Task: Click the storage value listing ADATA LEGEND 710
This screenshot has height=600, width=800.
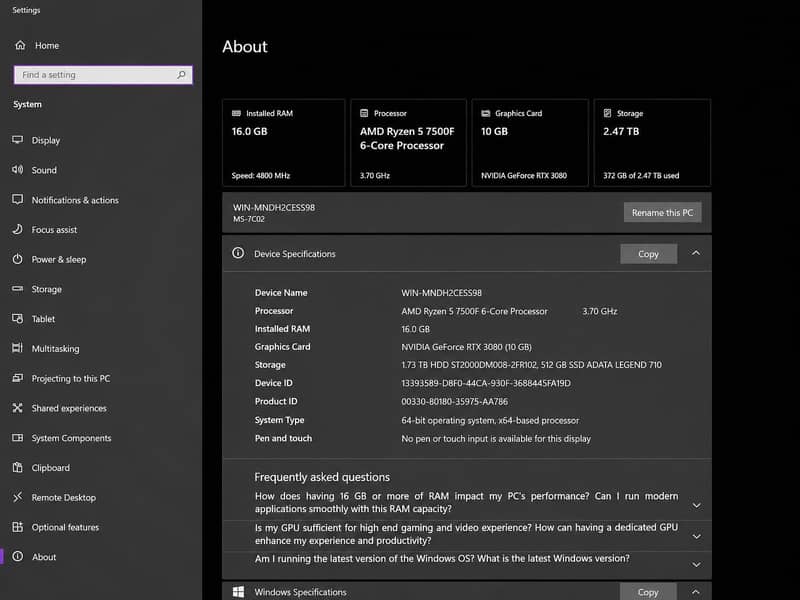Action: (x=531, y=365)
